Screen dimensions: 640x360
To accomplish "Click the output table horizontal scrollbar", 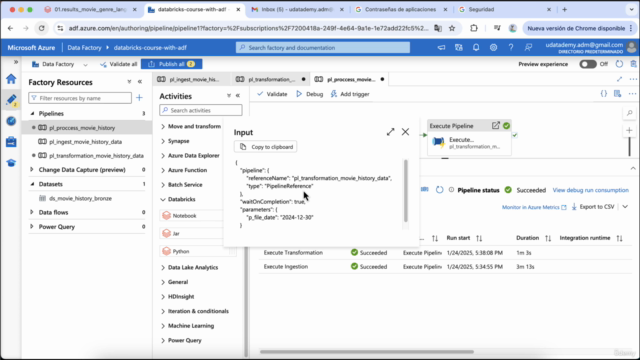I will tap(367, 351).
